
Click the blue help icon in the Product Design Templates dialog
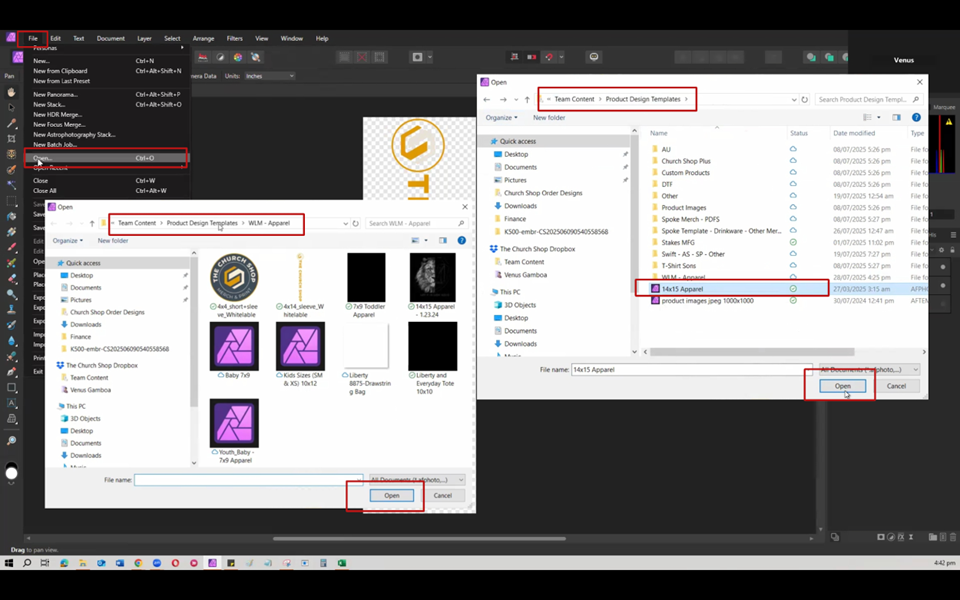pos(916,117)
